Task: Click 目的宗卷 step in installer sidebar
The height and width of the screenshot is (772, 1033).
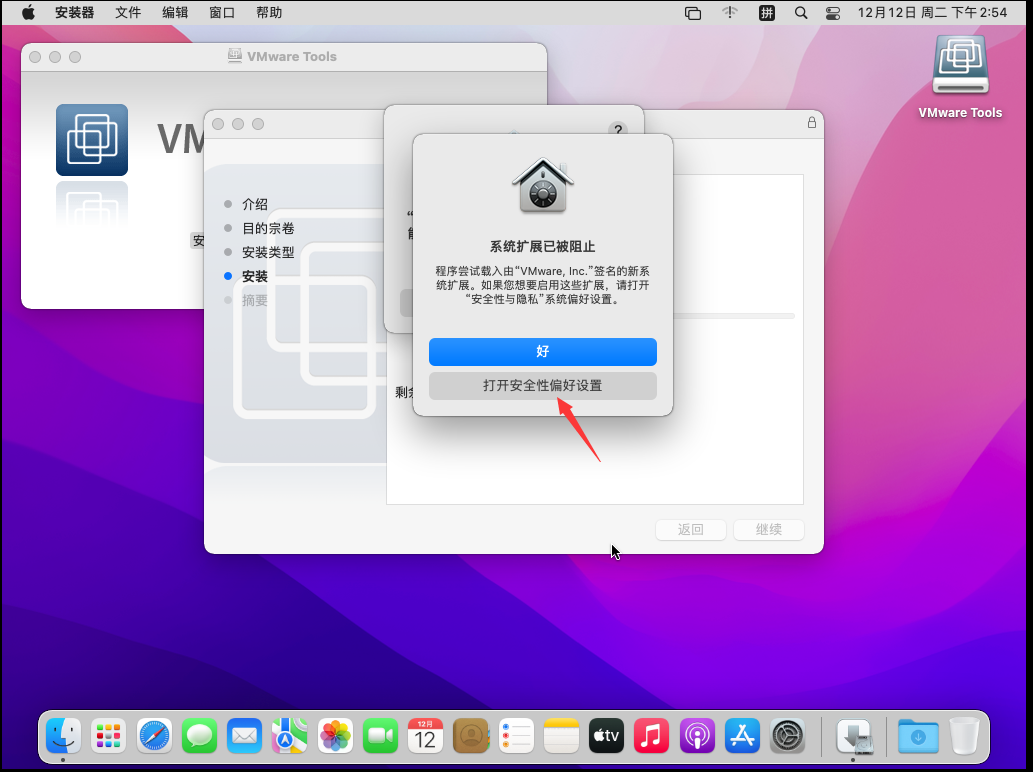Action: (267, 229)
